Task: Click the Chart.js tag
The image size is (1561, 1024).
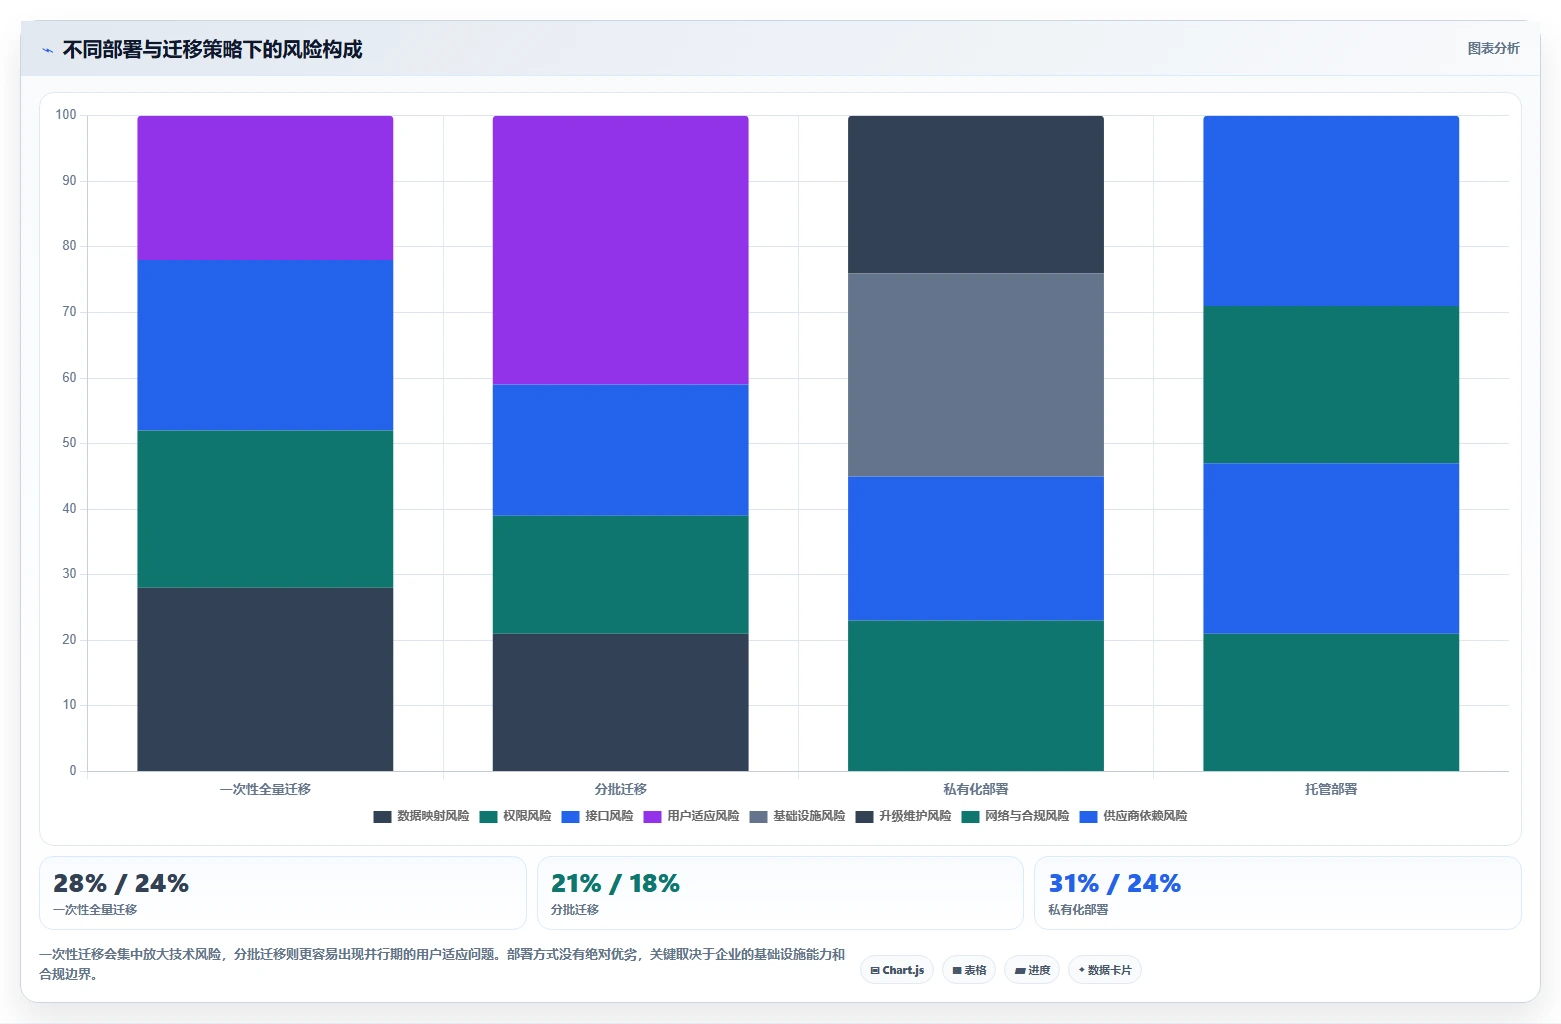Action: (x=897, y=970)
